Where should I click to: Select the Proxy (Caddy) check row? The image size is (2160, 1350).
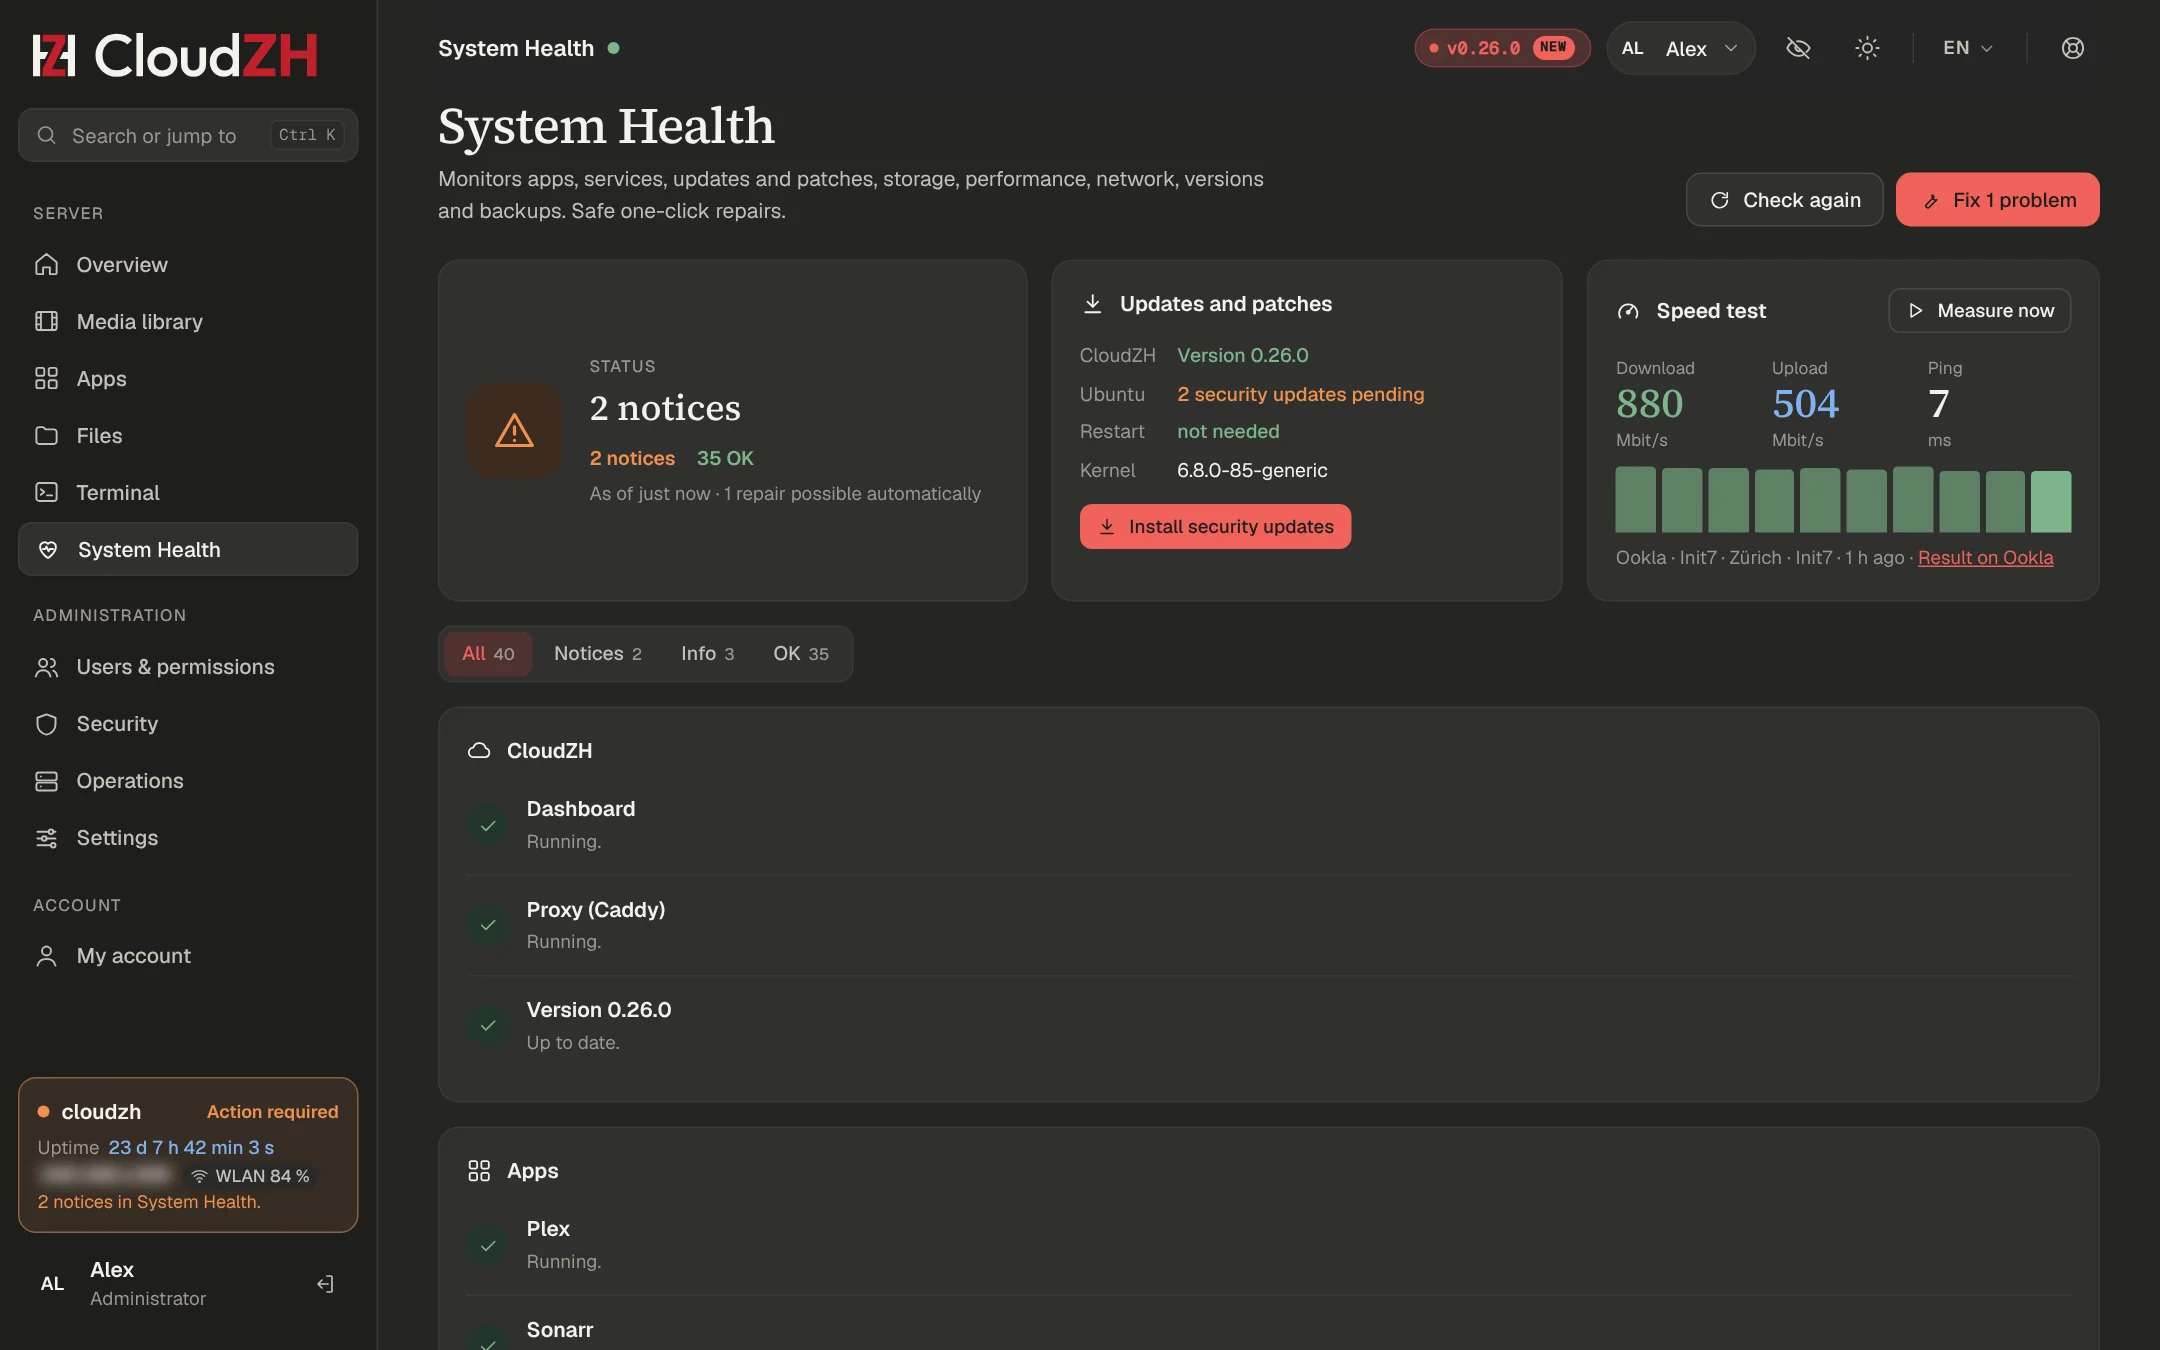point(1268,925)
